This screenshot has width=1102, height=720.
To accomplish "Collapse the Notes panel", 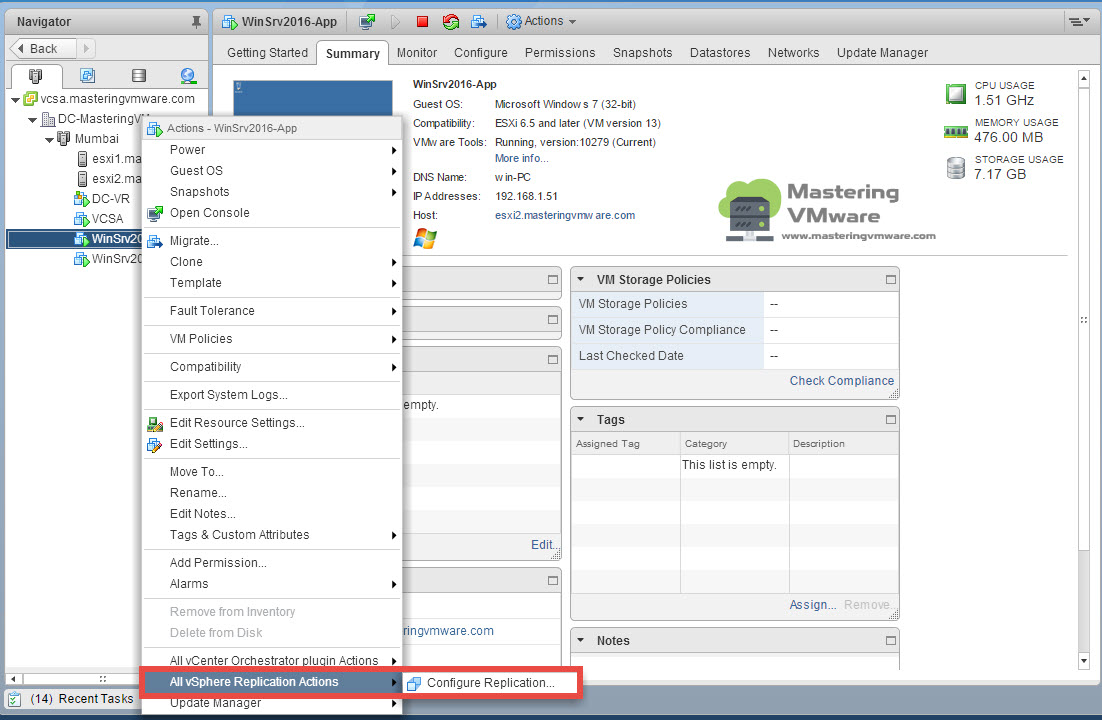I will point(581,640).
